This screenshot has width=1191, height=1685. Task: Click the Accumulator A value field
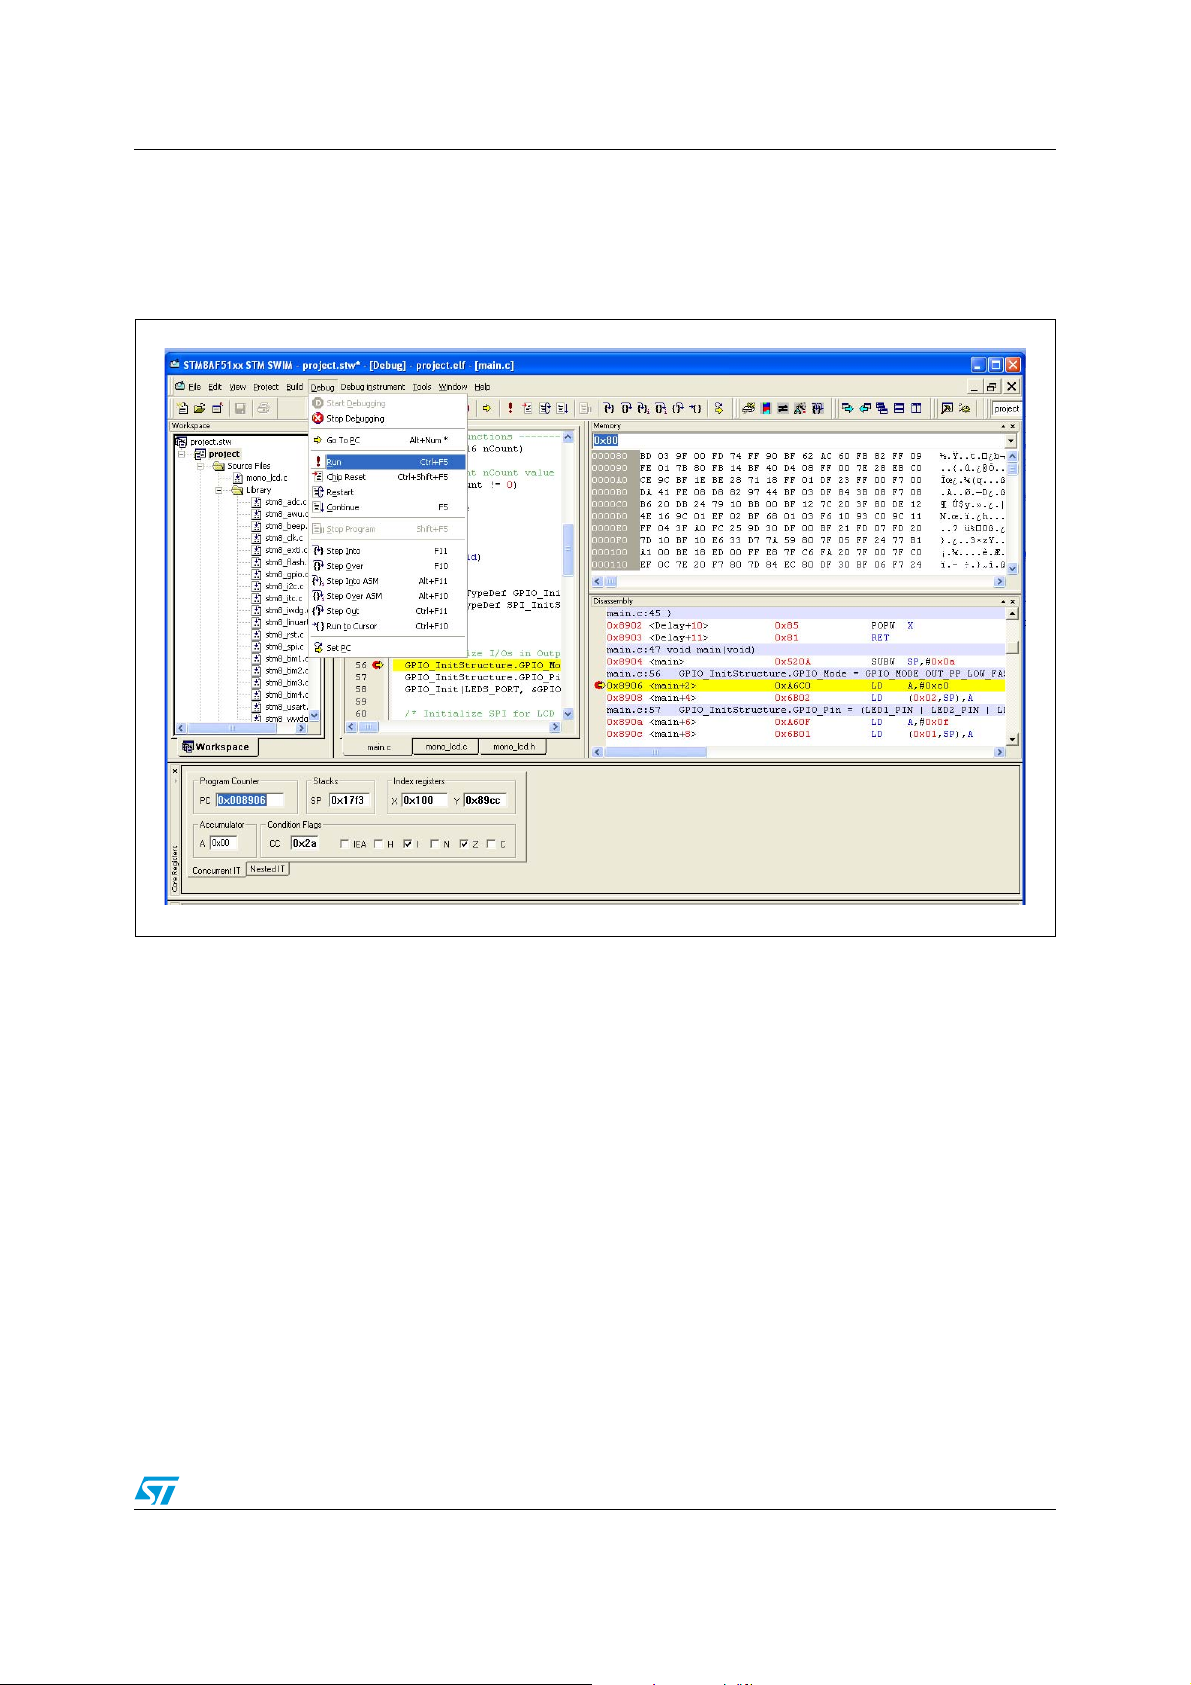point(224,843)
